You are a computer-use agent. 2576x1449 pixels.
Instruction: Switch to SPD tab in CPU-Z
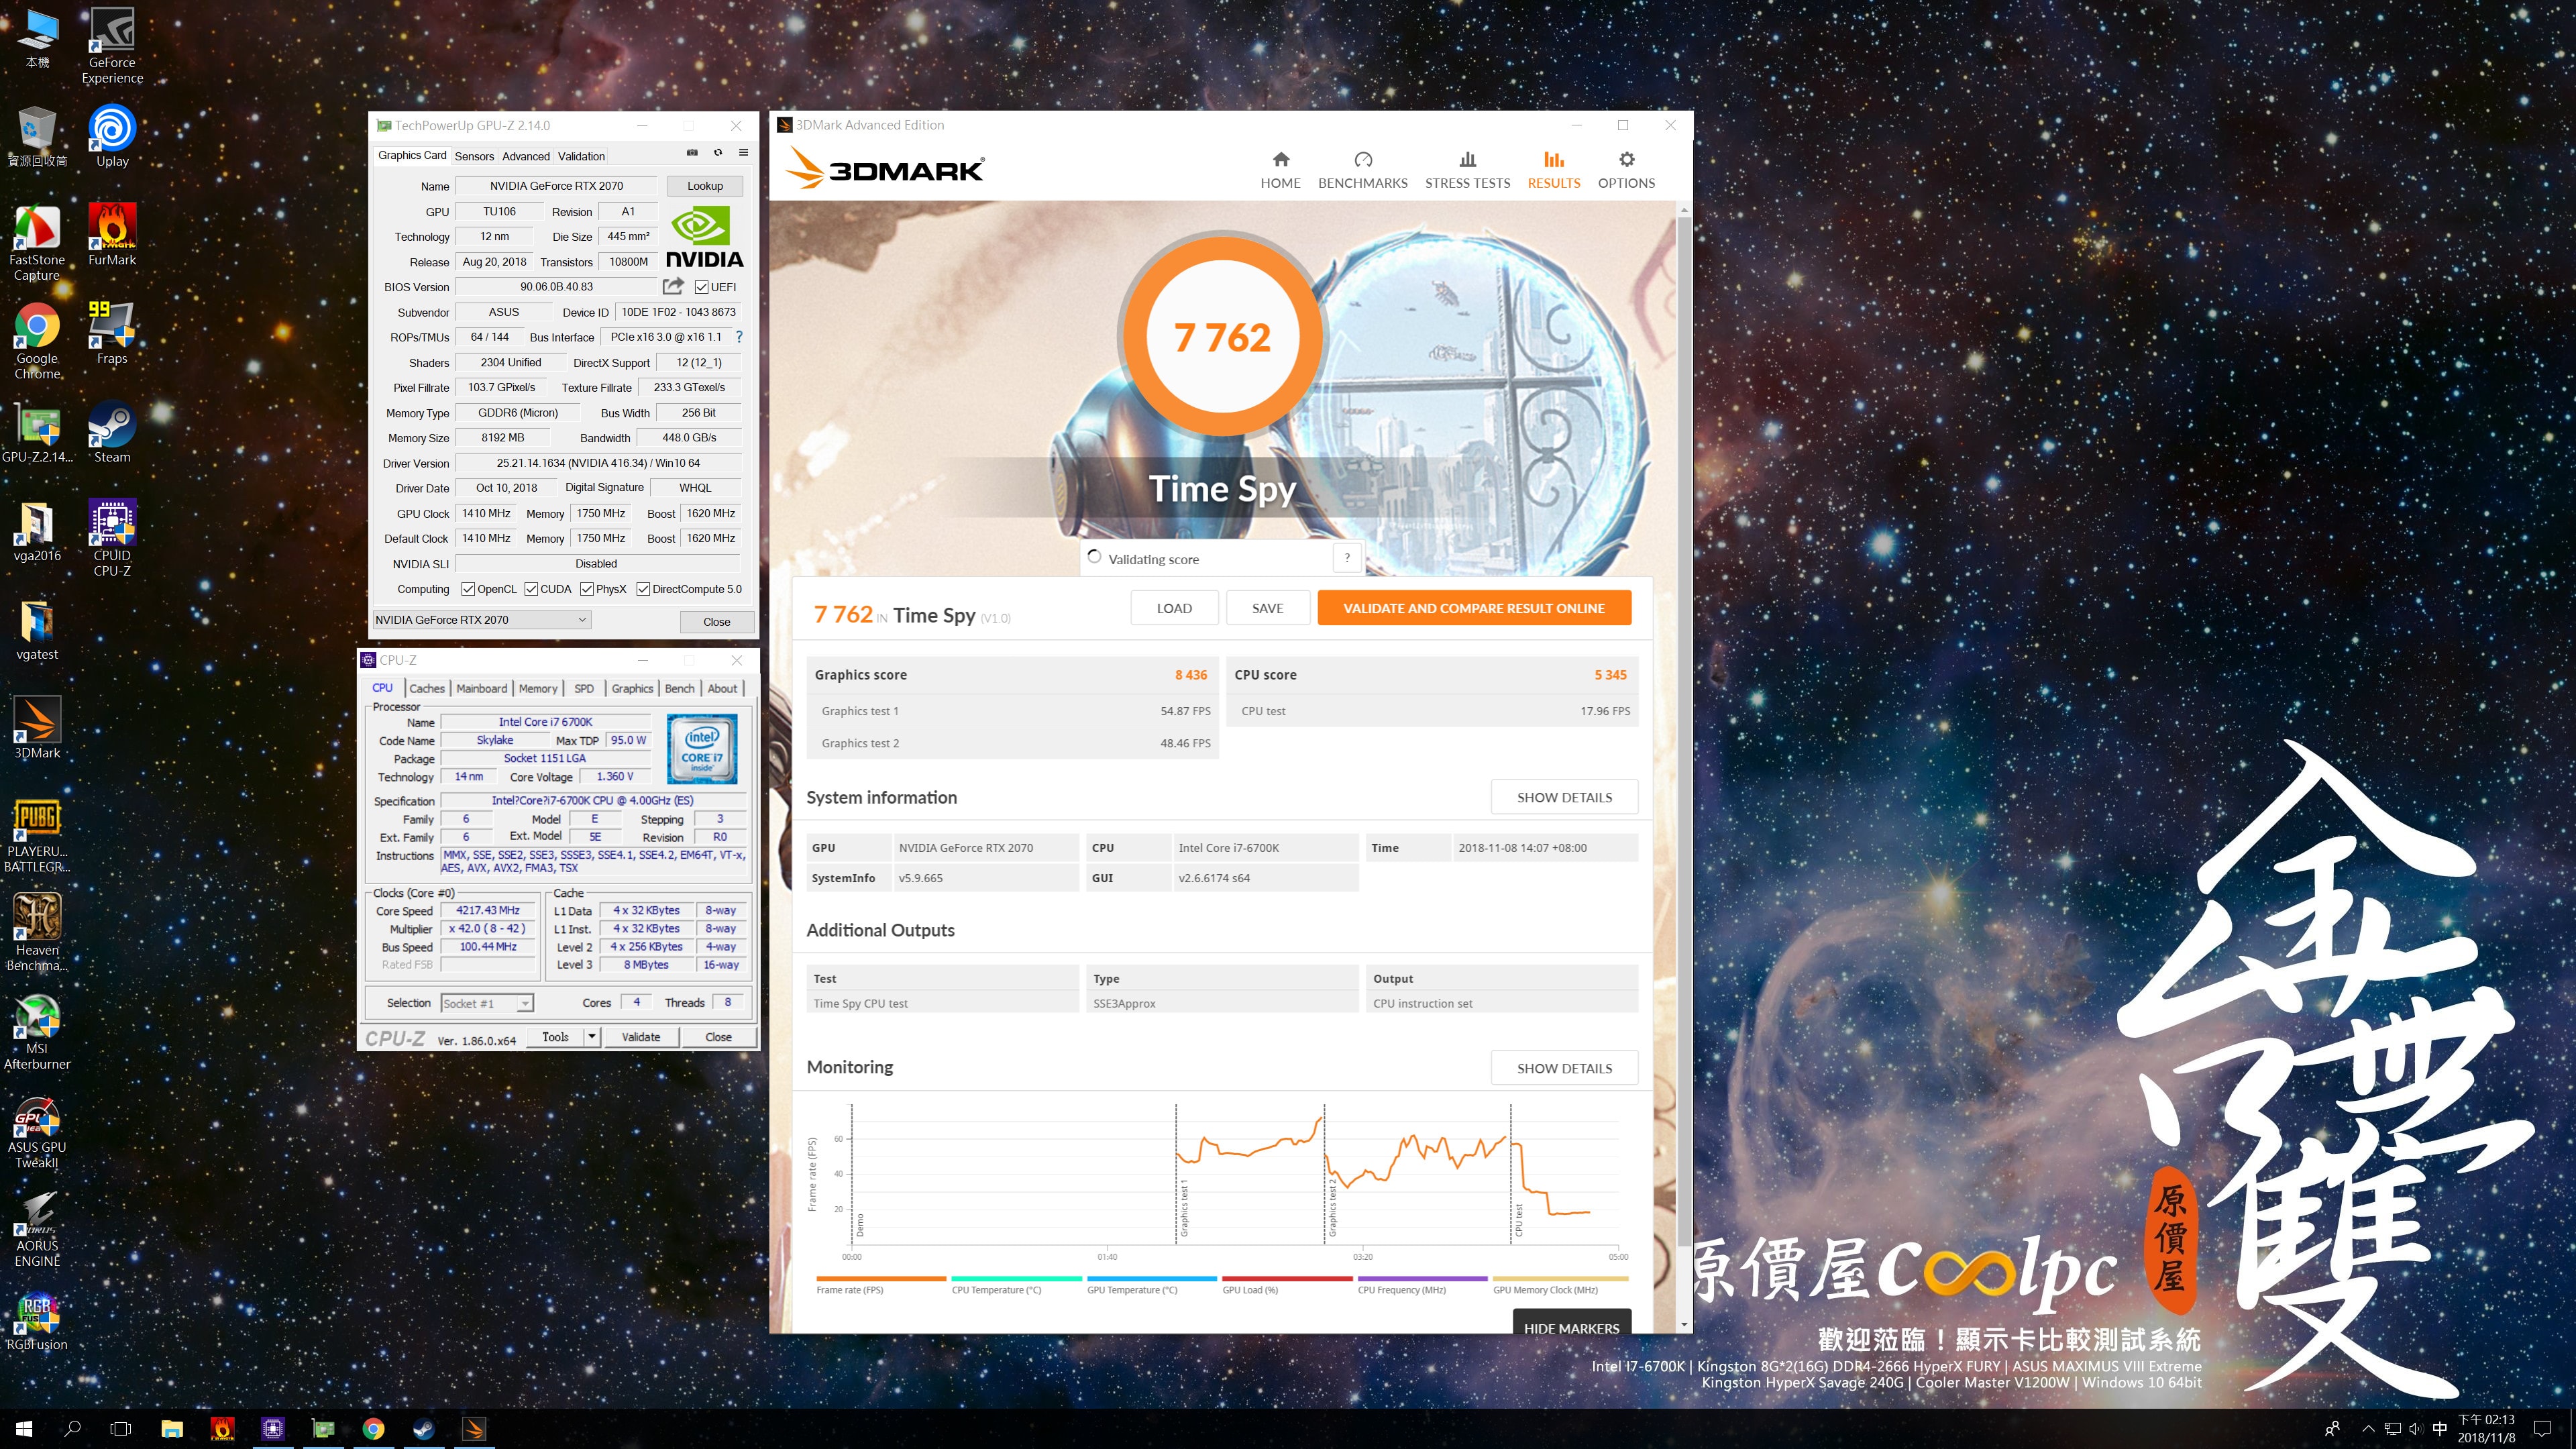pyautogui.click(x=584, y=688)
